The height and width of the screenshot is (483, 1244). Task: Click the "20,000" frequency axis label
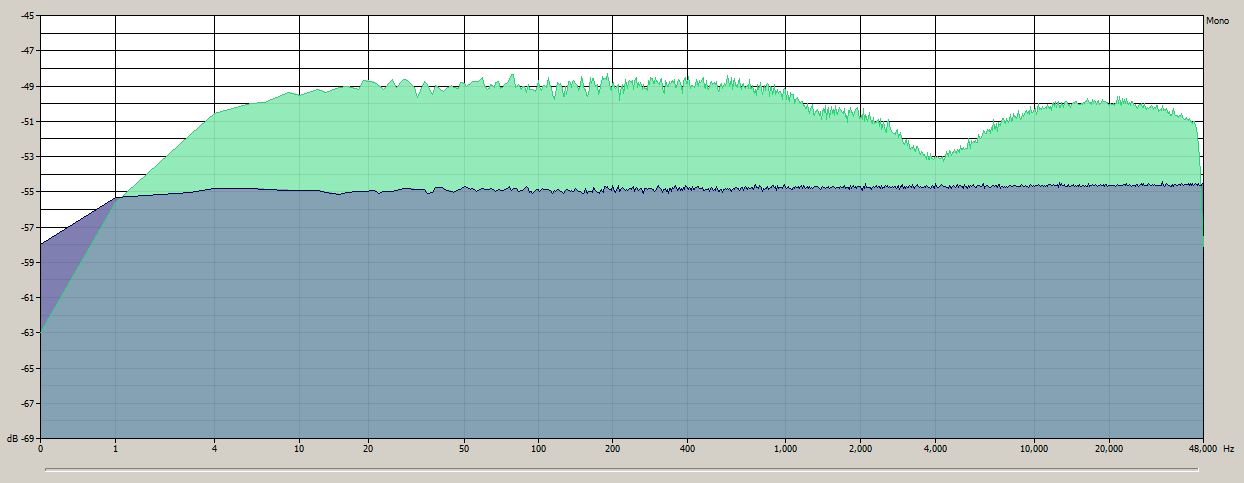point(1108,449)
